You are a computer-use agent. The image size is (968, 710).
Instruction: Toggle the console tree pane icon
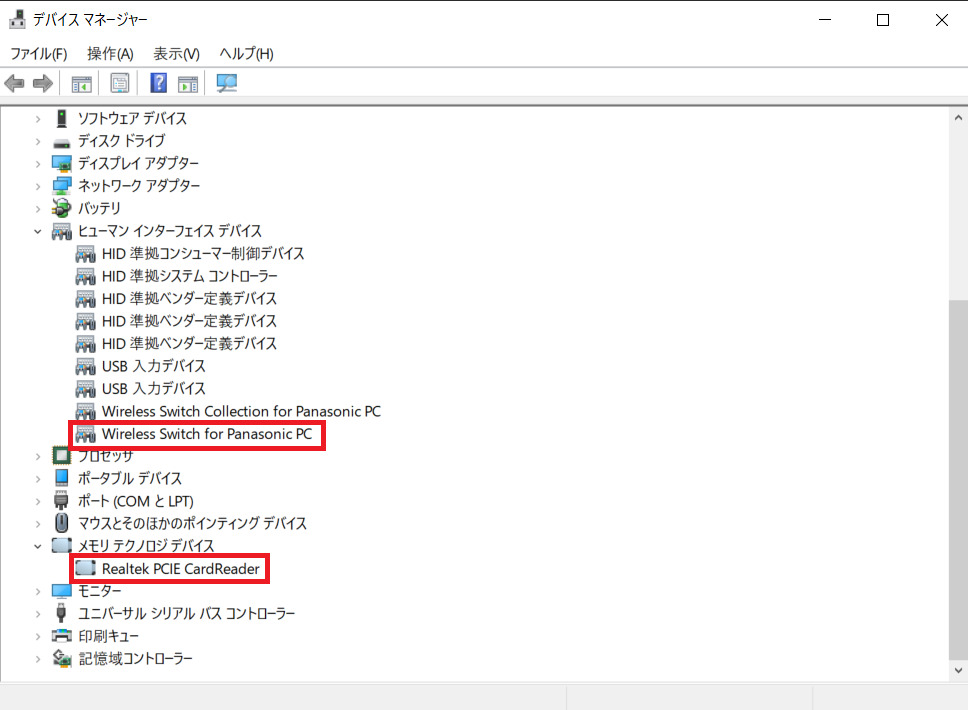81,83
